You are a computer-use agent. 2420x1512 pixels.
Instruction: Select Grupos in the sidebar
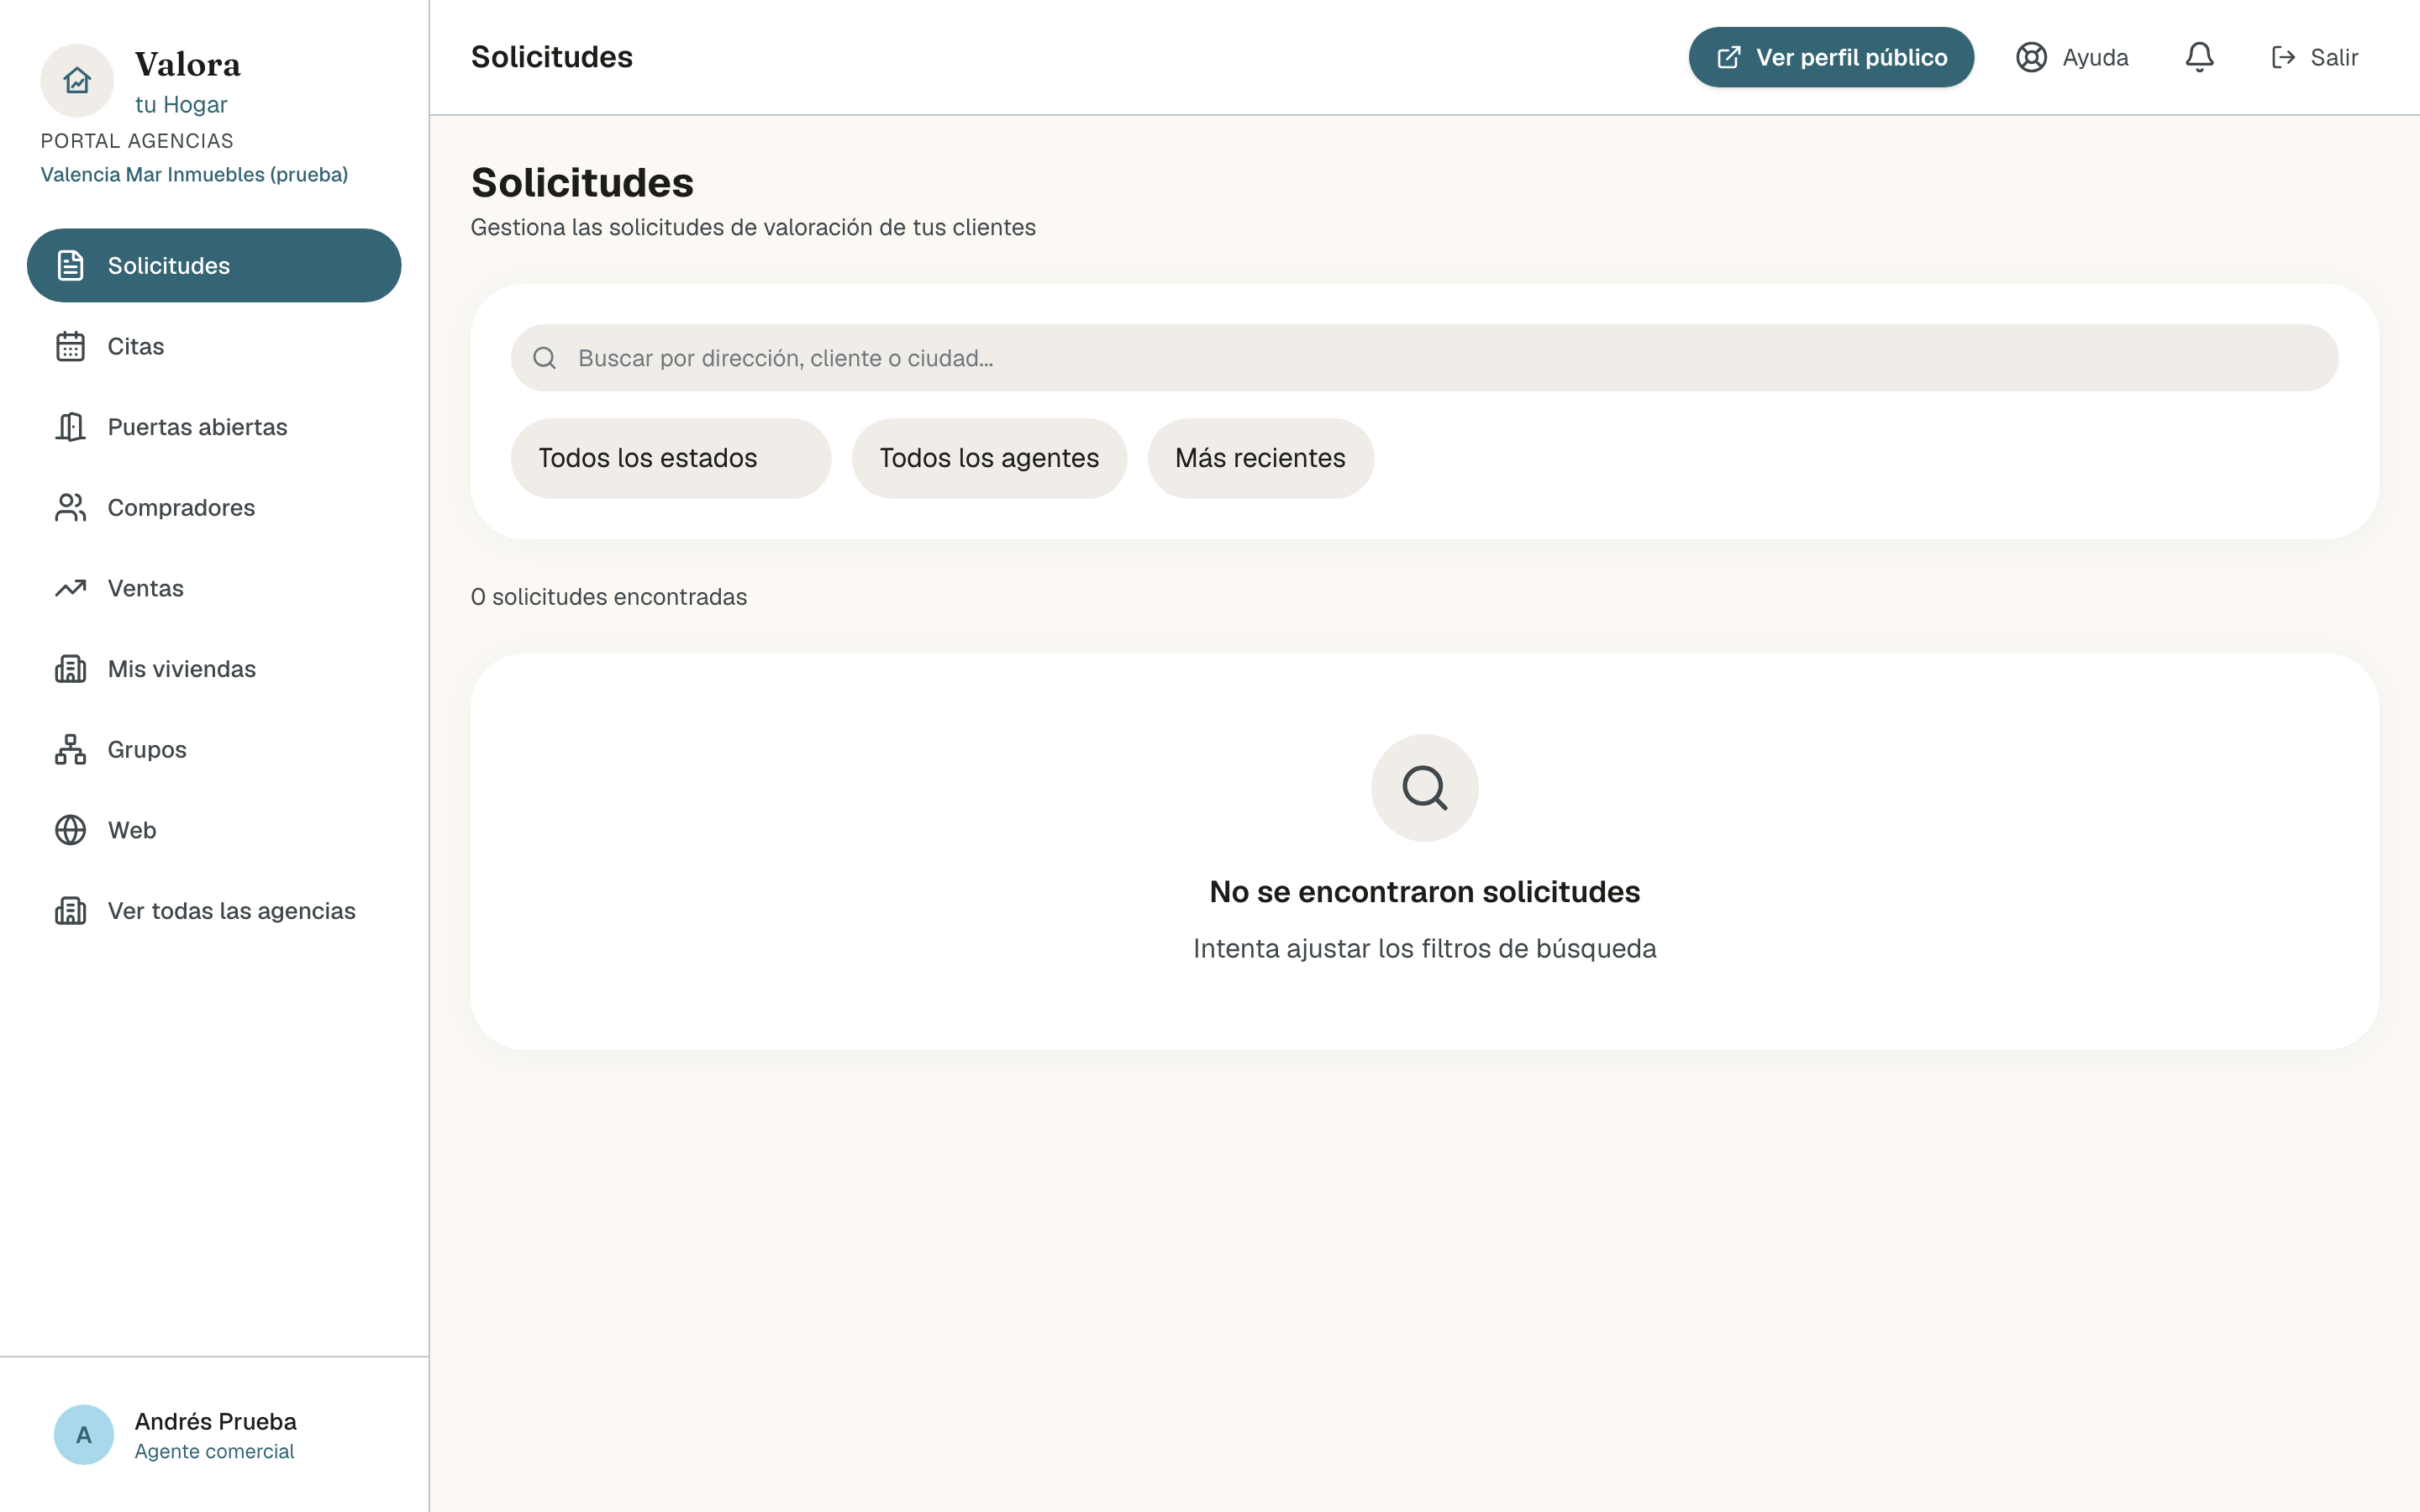214,749
